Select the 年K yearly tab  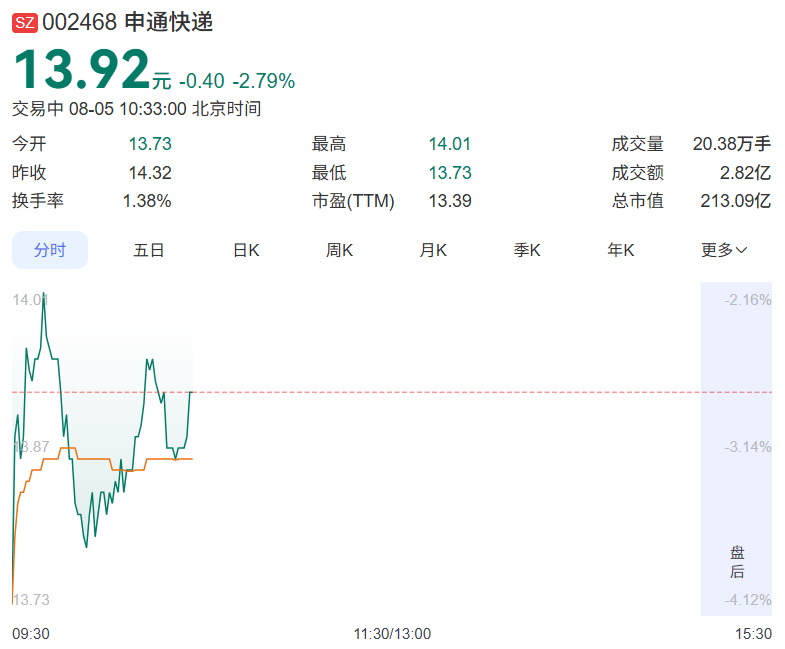click(620, 250)
